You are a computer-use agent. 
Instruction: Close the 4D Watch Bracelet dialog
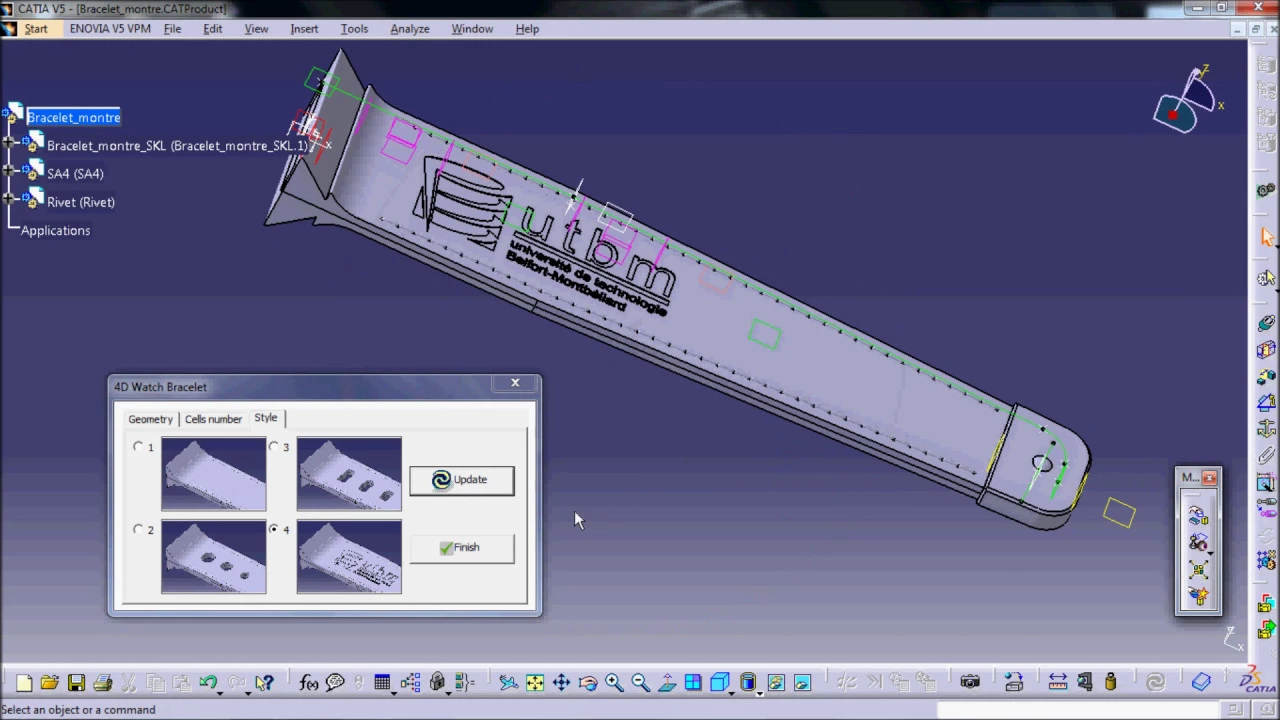tap(515, 383)
